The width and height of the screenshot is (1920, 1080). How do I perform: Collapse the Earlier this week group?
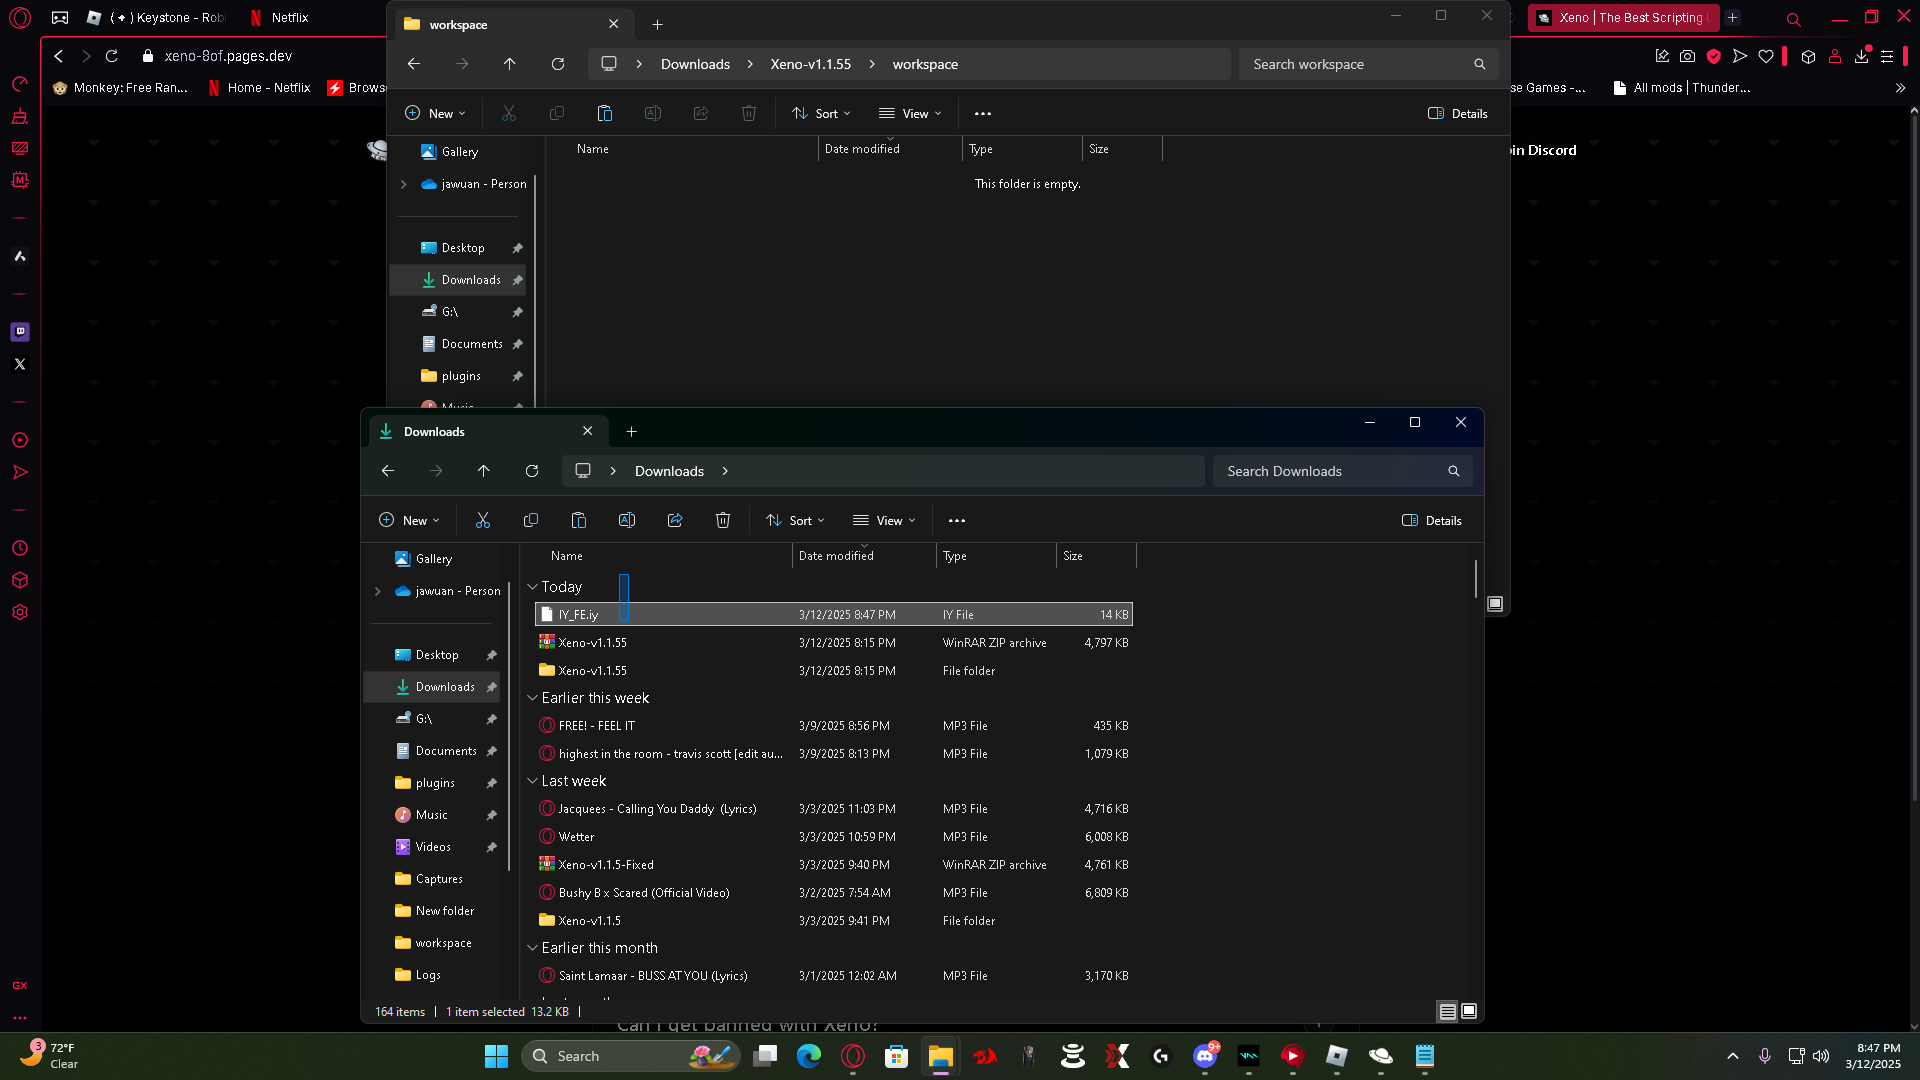(x=532, y=698)
